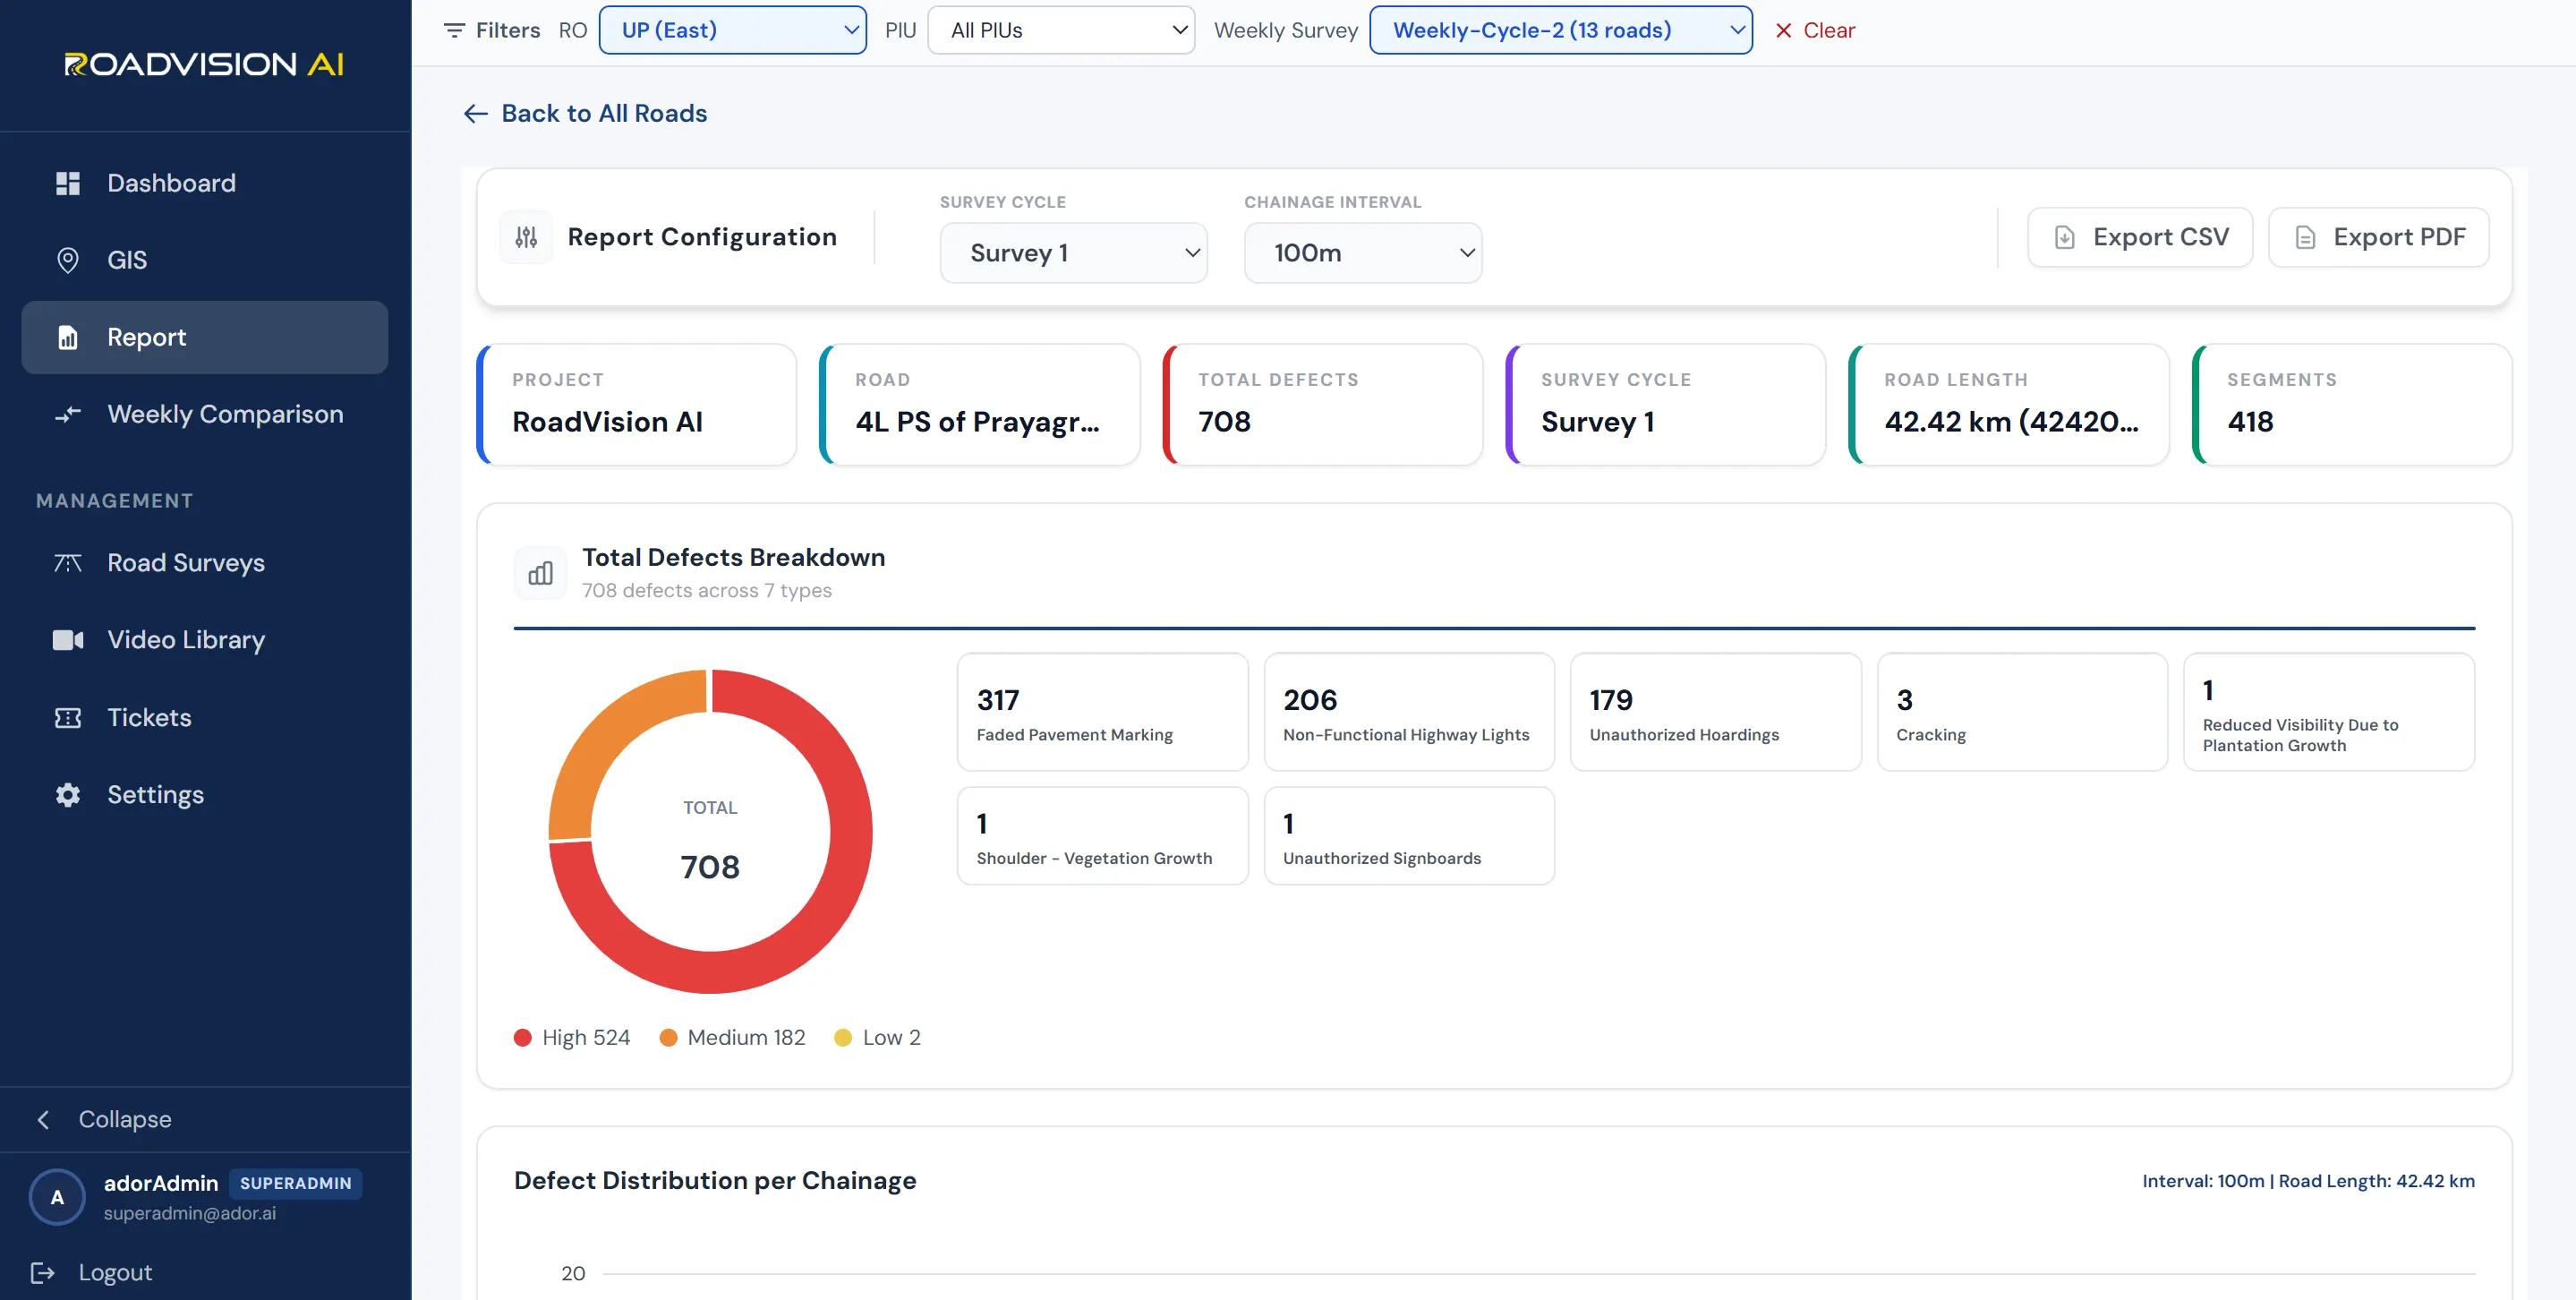Click the Logout exit icon

click(x=42, y=1272)
